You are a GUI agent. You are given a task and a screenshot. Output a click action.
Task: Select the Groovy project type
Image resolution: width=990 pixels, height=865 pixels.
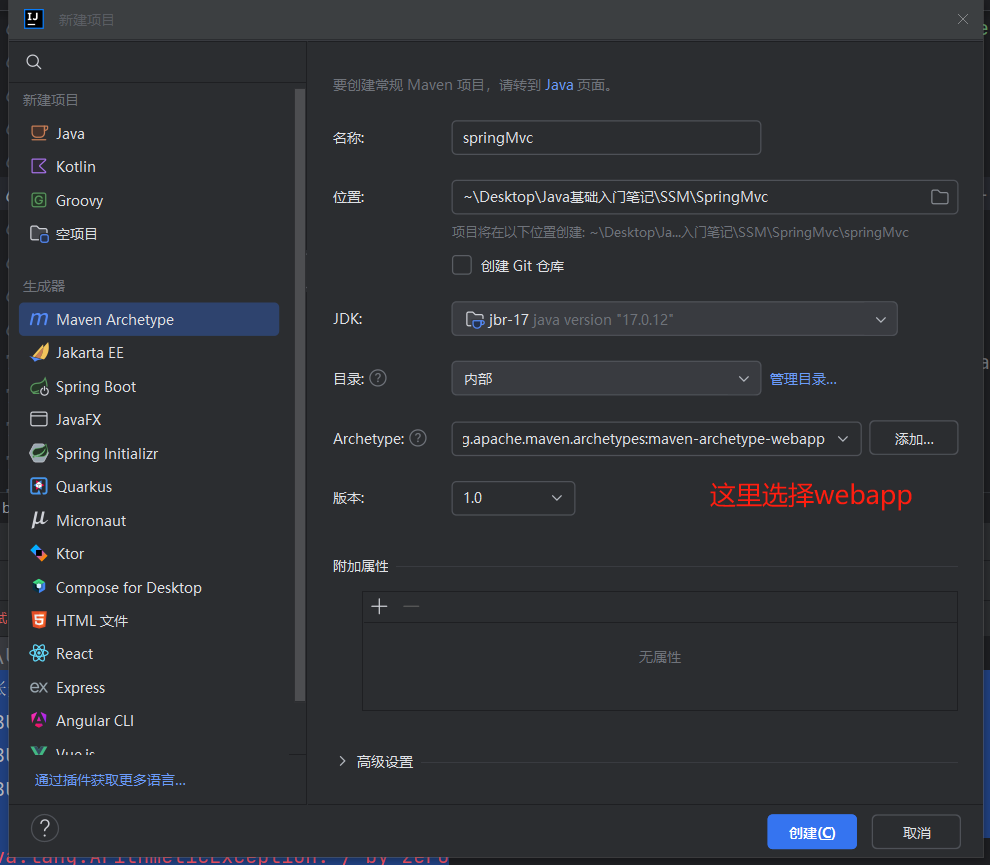point(79,201)
